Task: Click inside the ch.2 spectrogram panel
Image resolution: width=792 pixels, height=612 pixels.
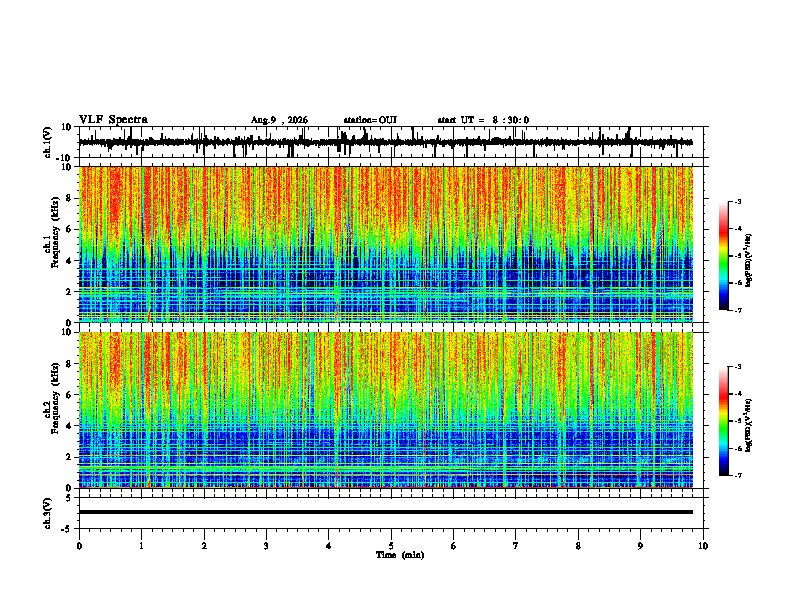Action: [x=386, y=410]
